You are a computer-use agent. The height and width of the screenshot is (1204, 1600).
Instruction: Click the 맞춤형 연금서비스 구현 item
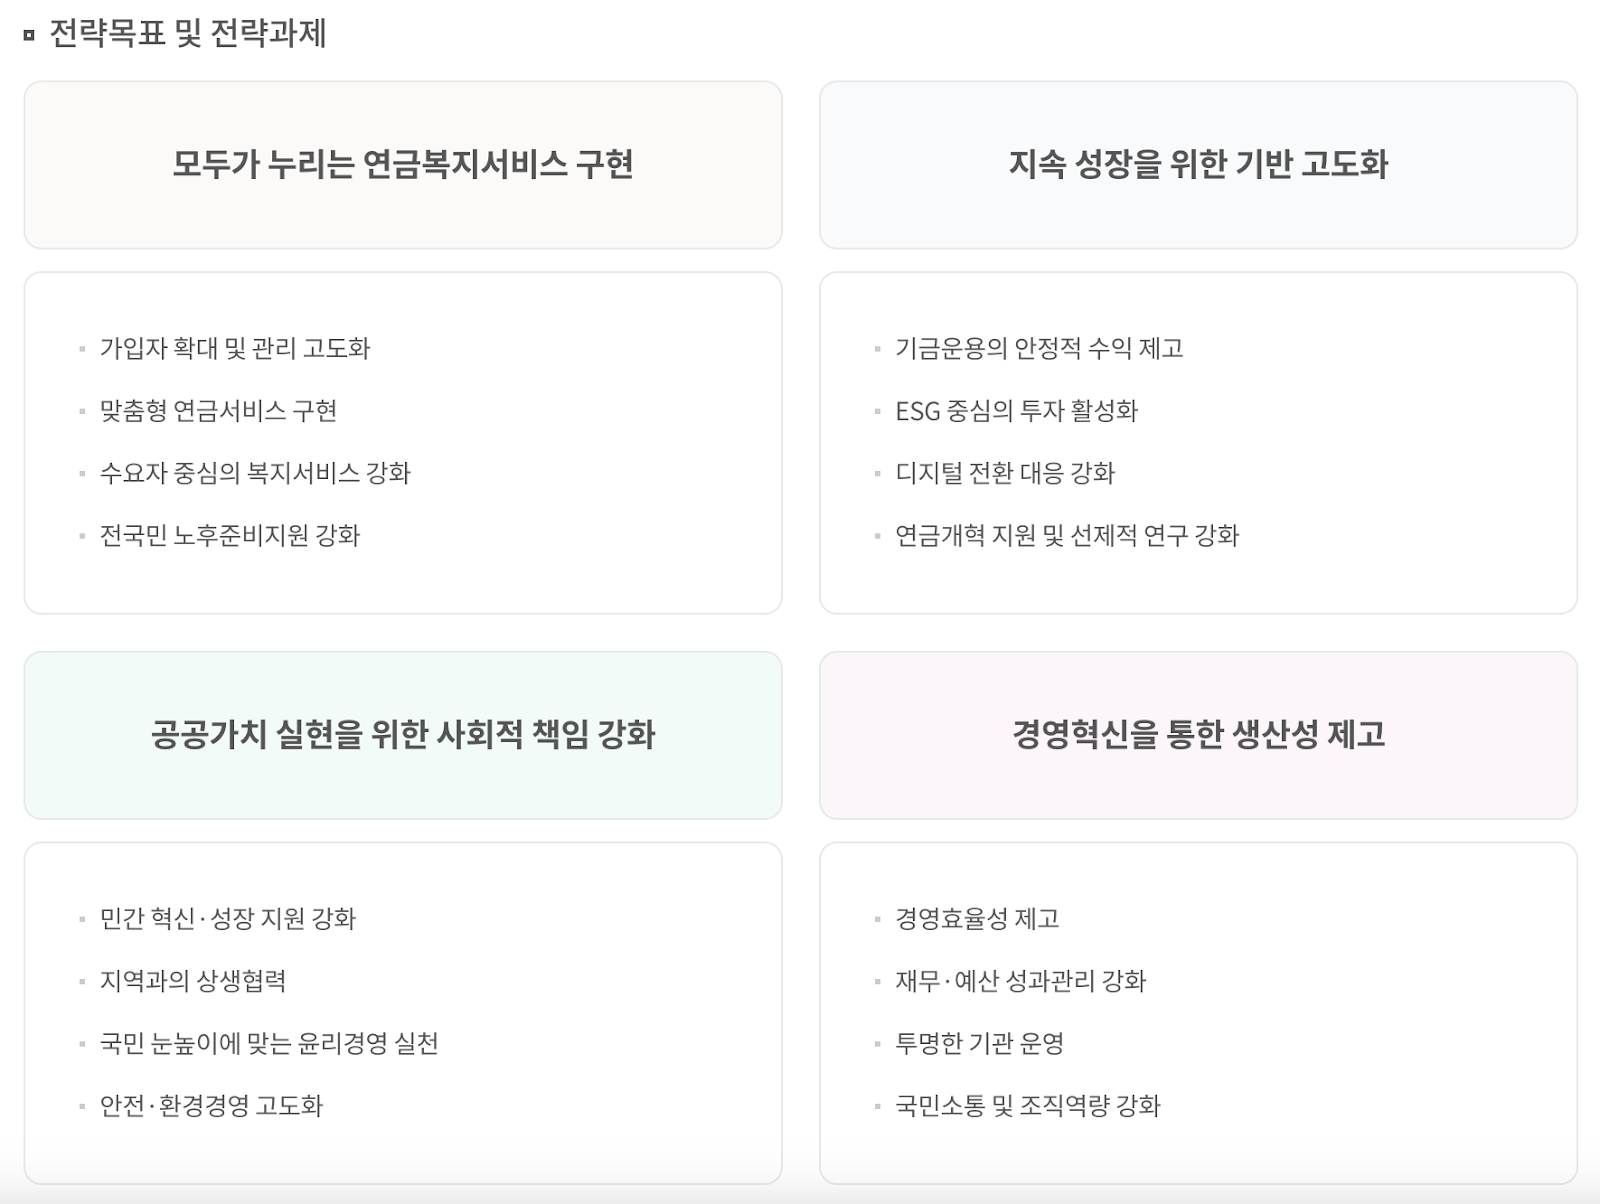point(218,411)
